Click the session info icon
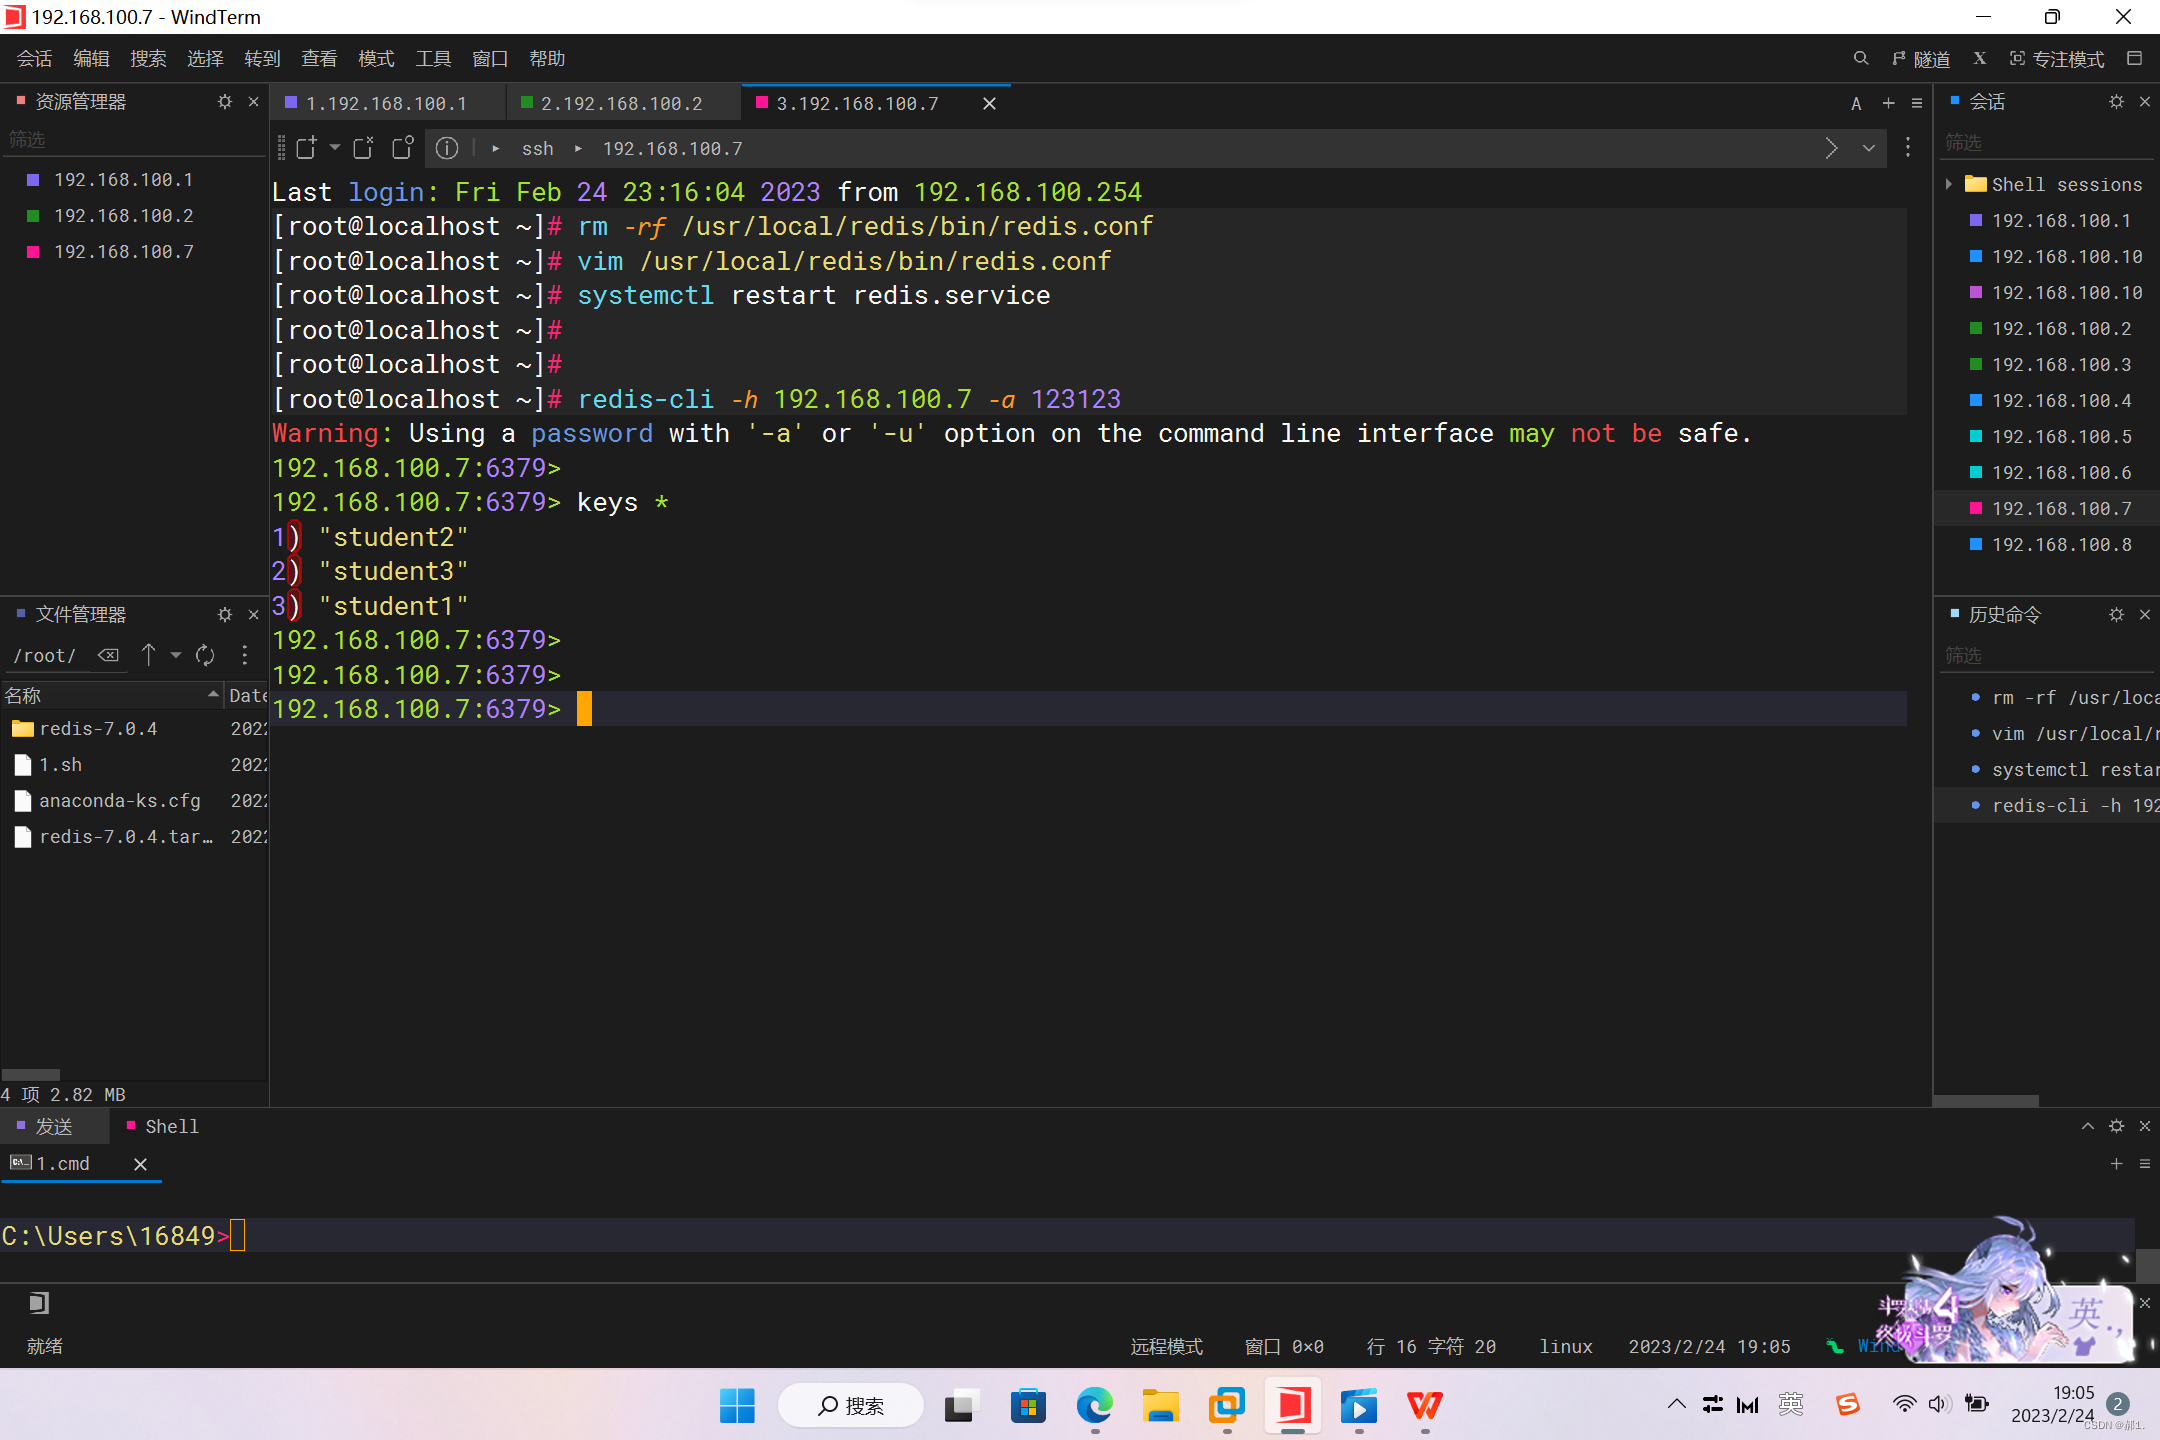The height and width of the screenshot is (1440, 2160). click(x=447, y=148)
